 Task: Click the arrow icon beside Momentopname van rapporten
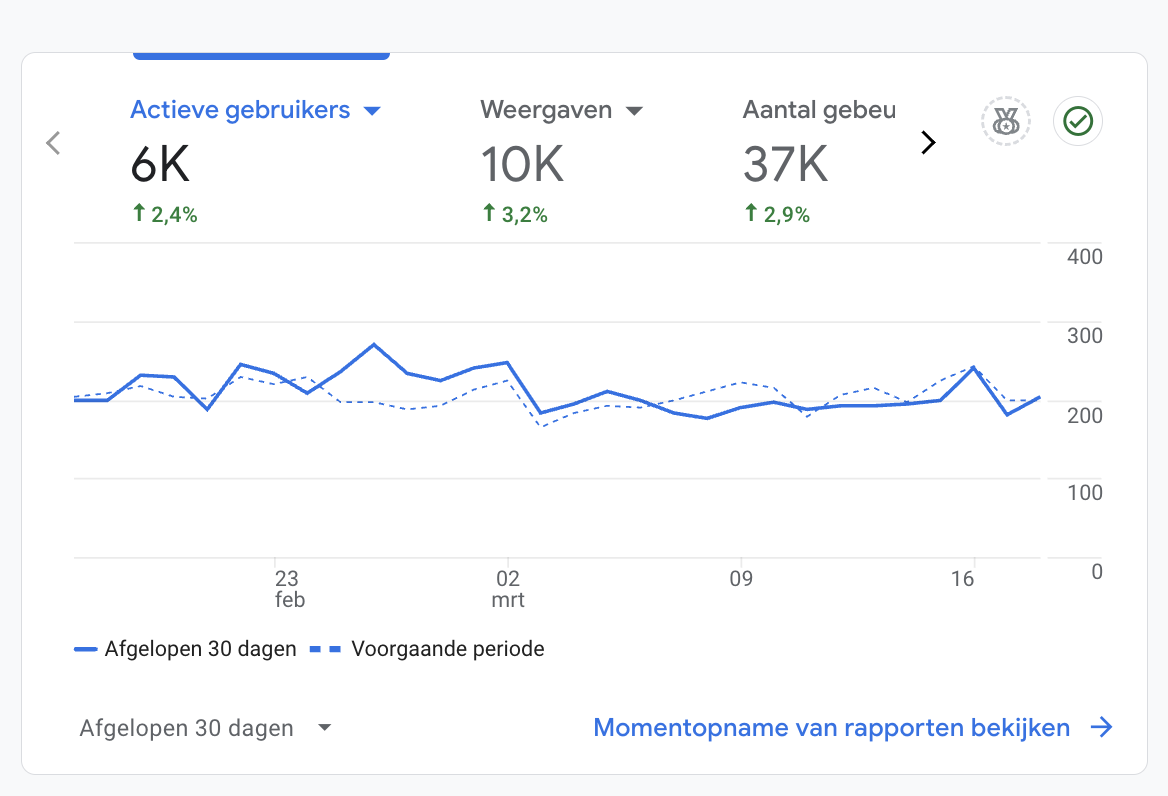[1101, 727]
